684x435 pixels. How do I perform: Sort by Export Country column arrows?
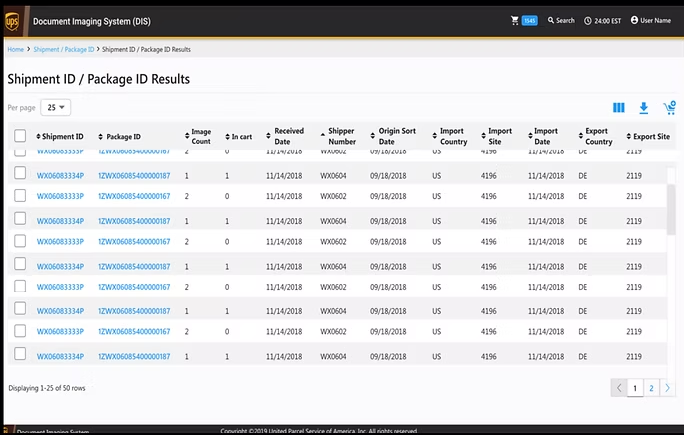coord(581,136)
